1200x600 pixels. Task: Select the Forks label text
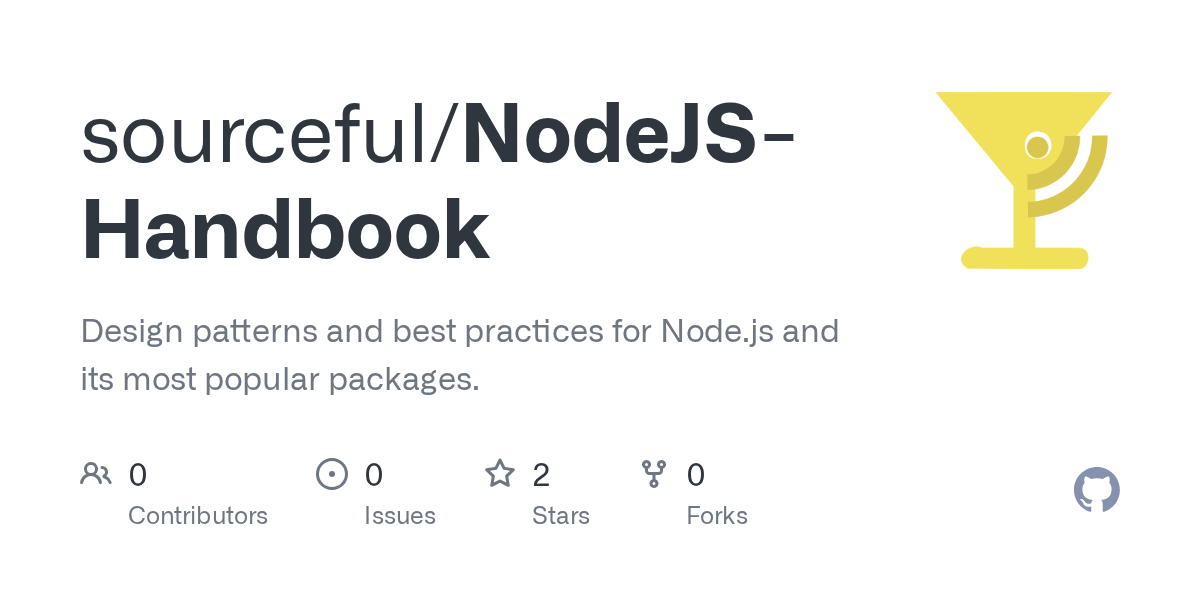pos(717,516)
